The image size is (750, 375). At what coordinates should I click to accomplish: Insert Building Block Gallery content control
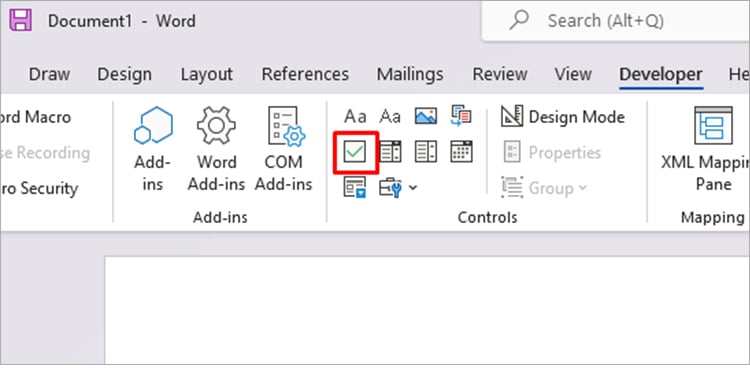461,116
